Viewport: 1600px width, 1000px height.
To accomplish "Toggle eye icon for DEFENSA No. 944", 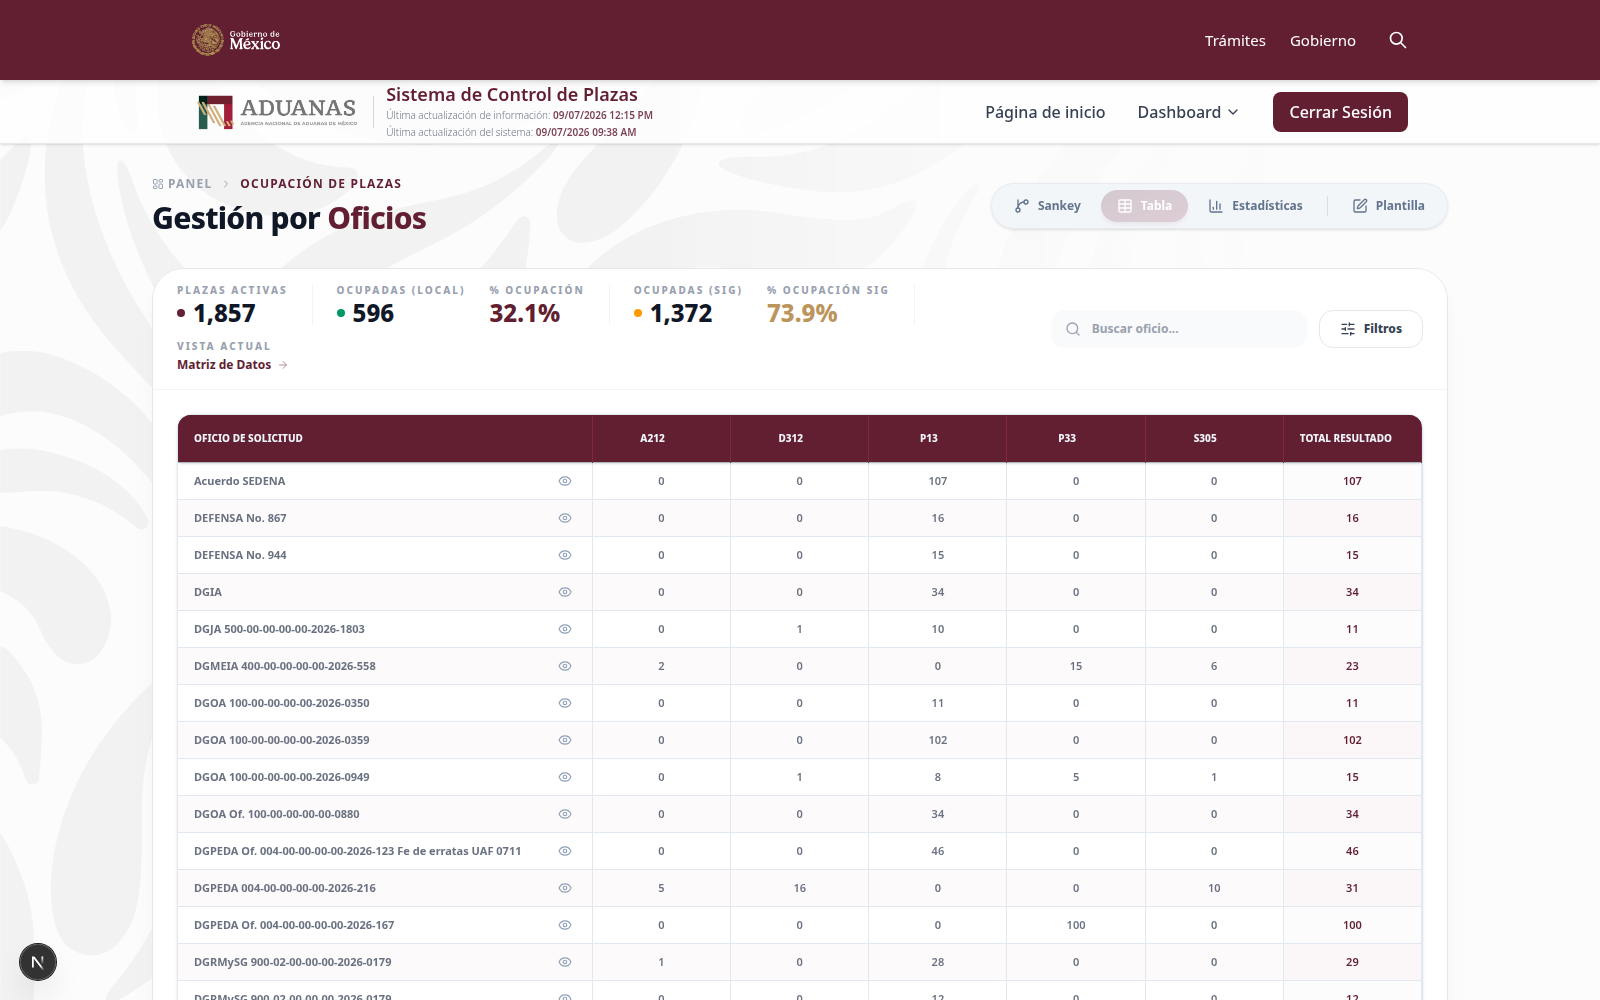I will click(x=565, y=555).
